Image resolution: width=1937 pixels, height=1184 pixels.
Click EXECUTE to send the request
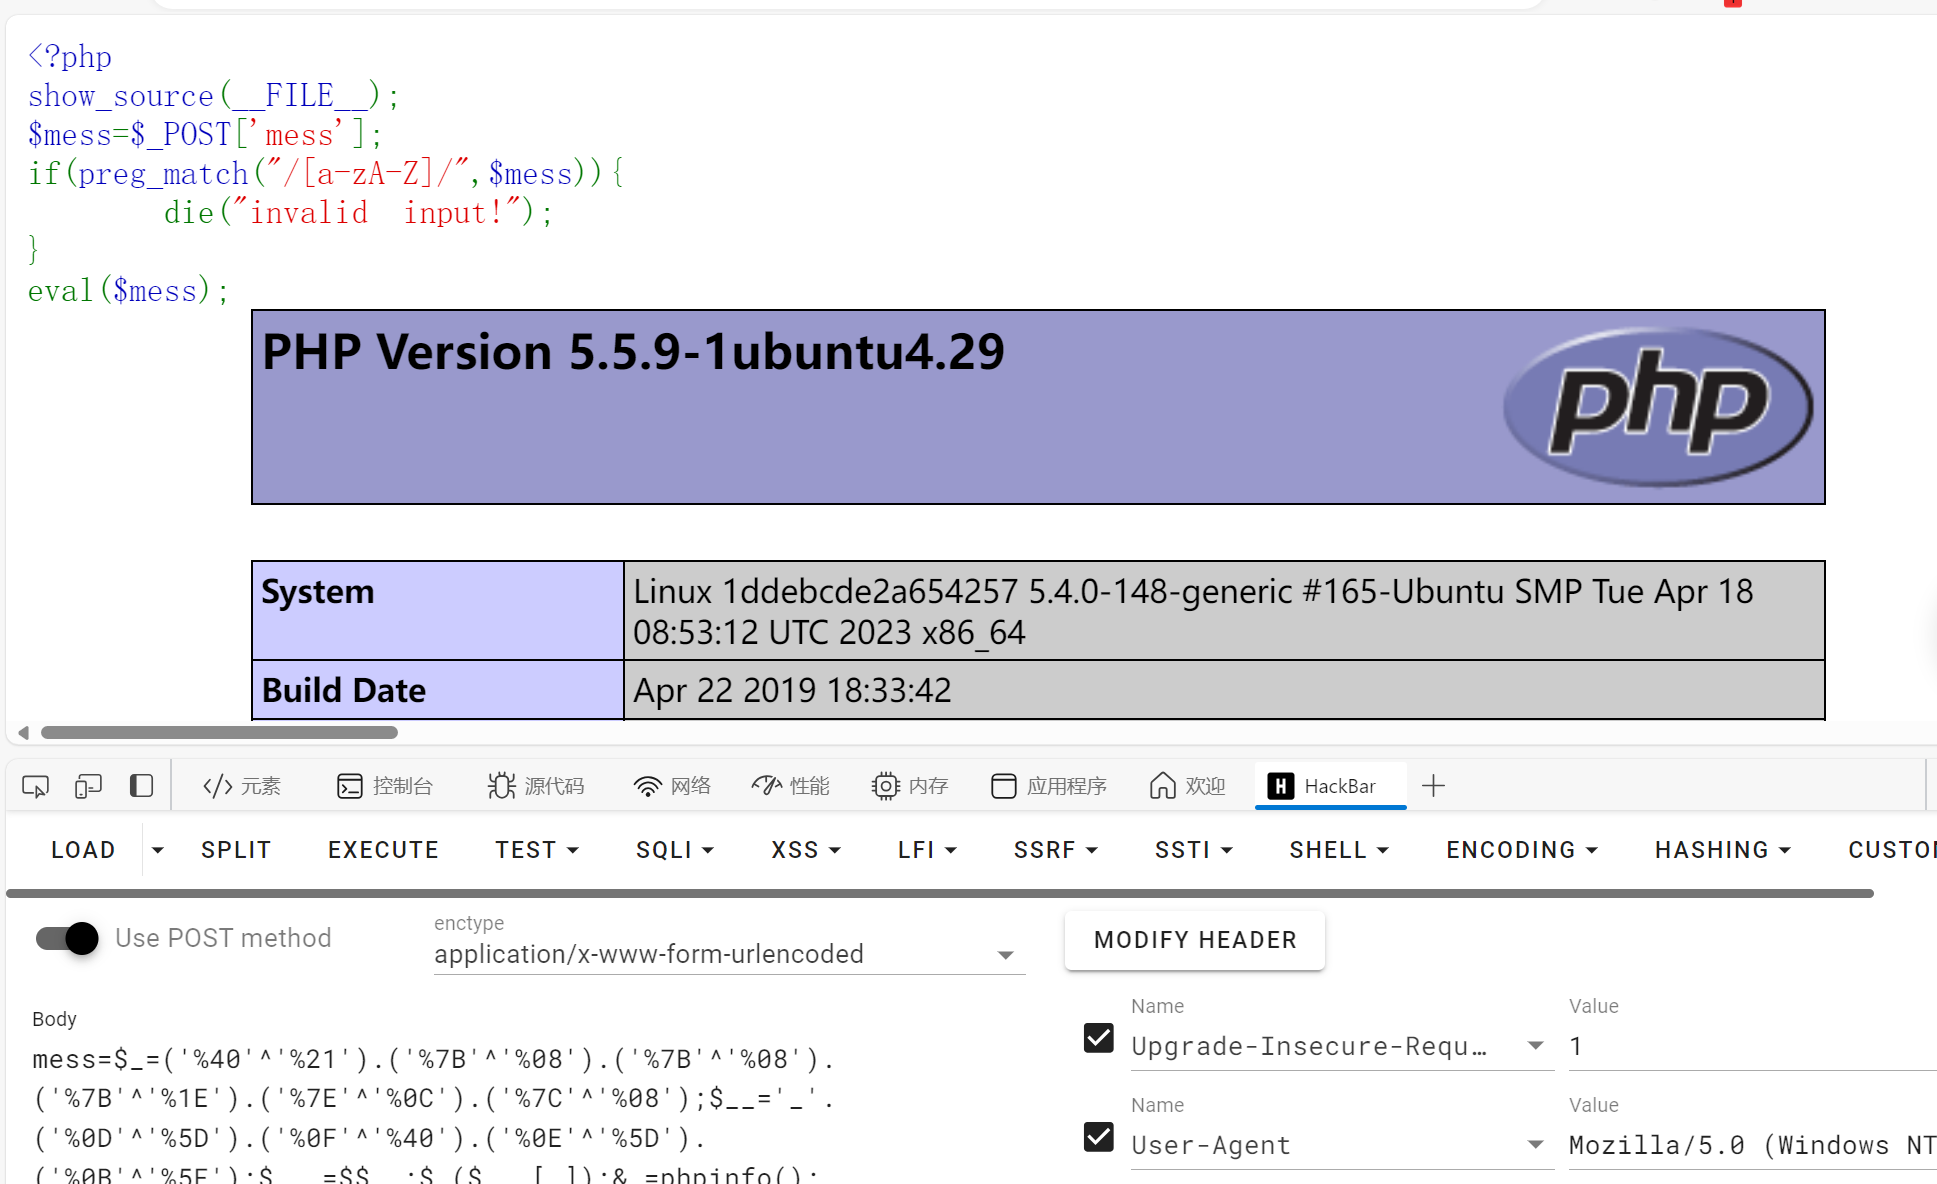point(383,850)
